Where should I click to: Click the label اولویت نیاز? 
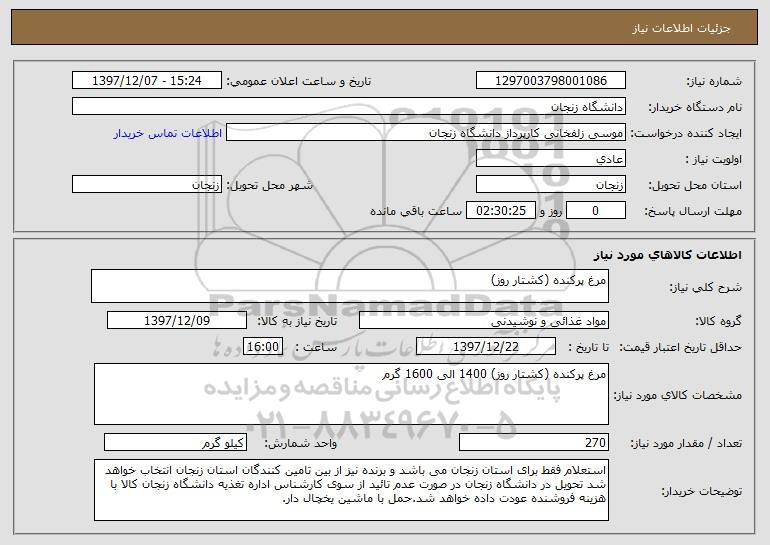tap(714, 160)
